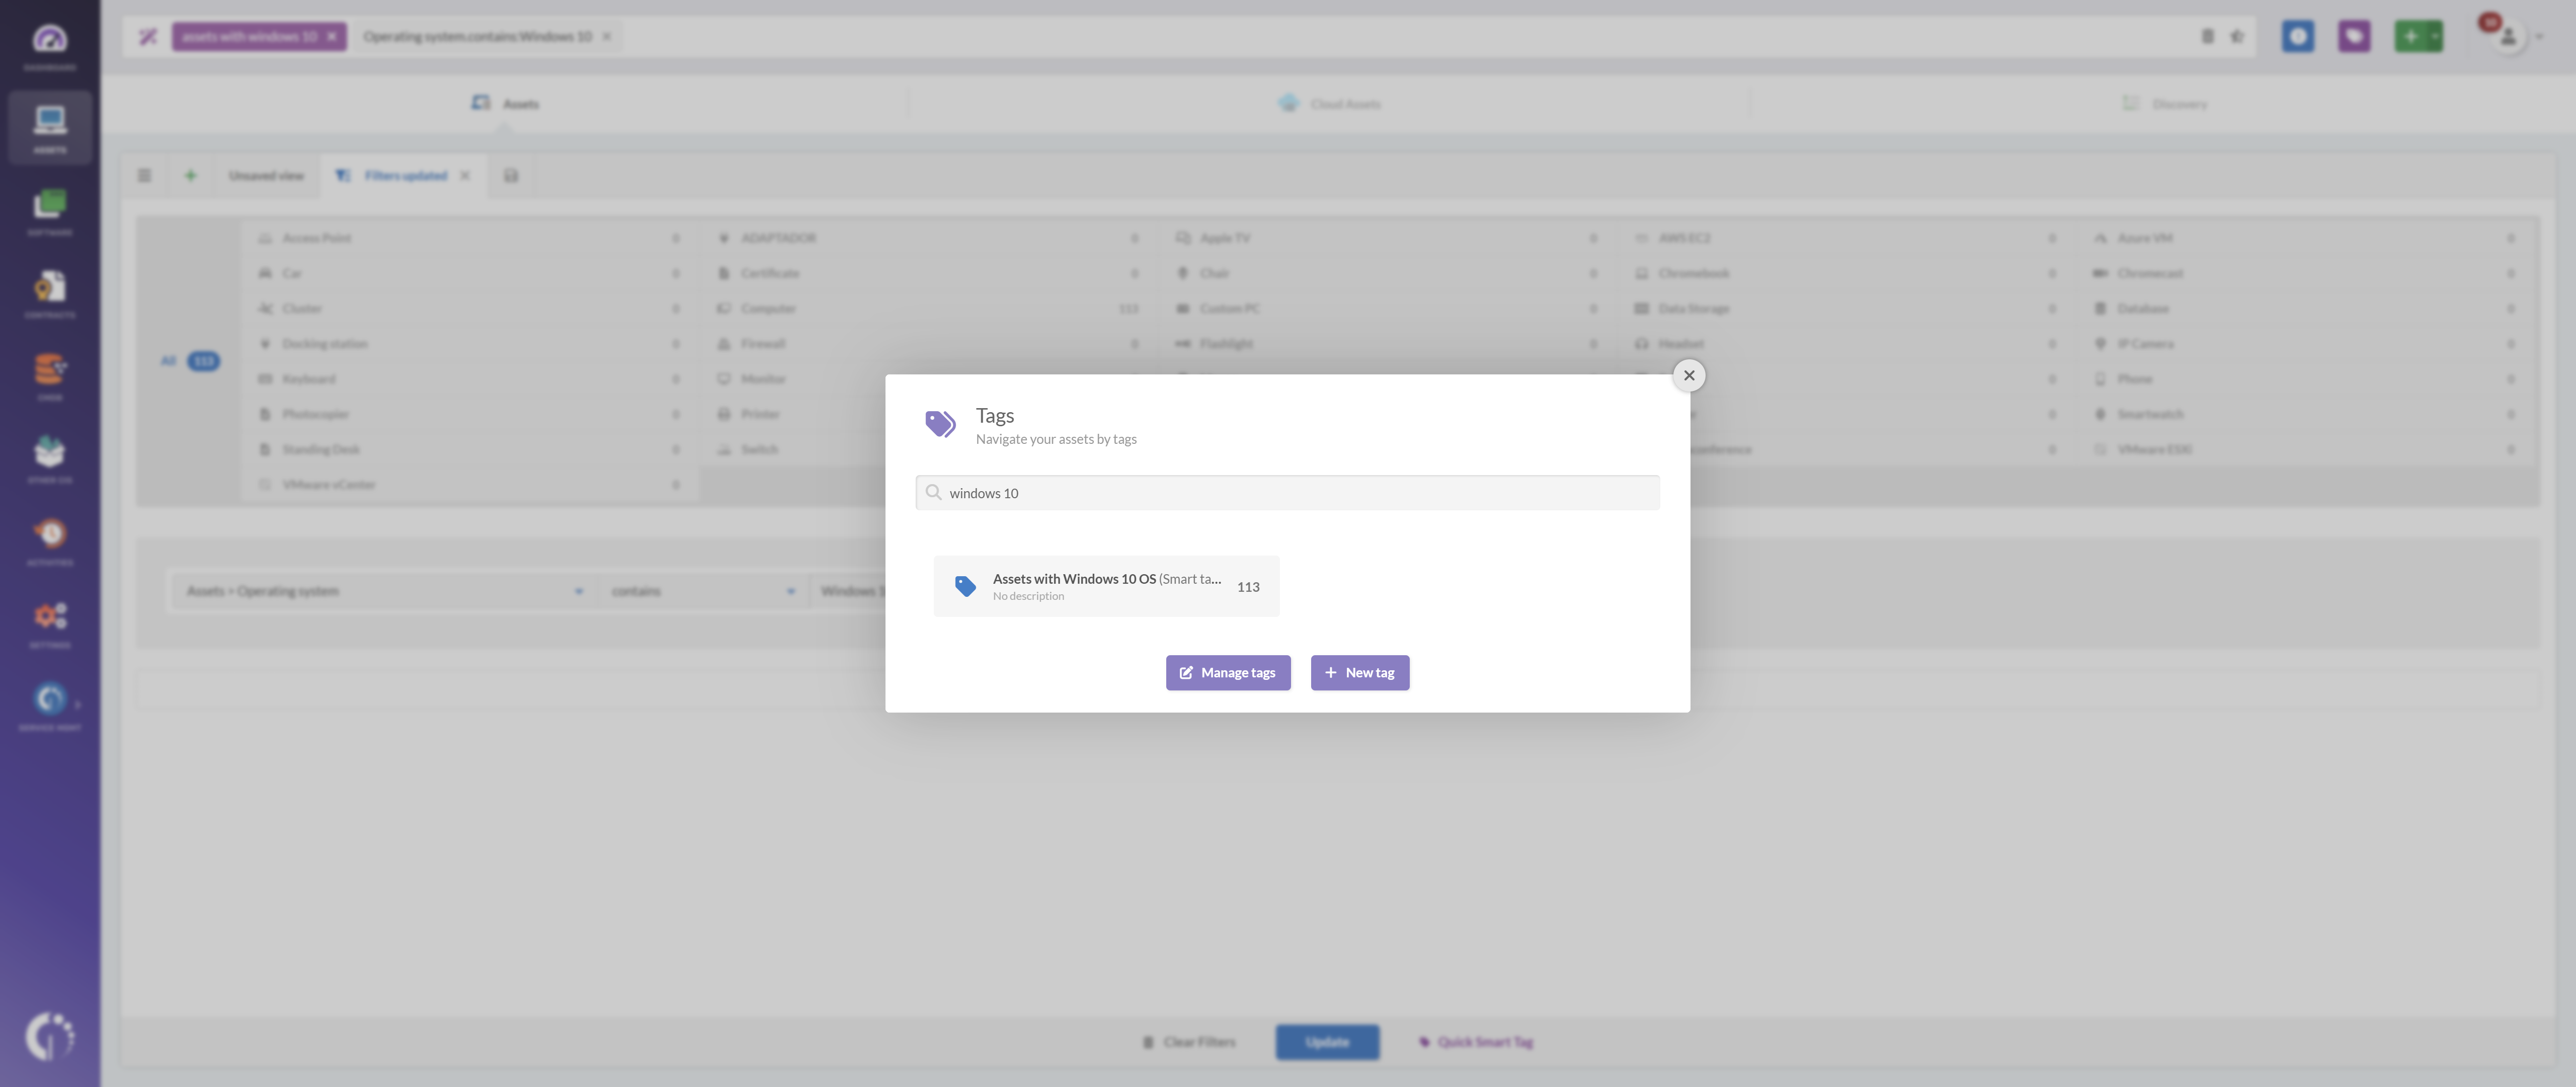
Task: Click the New tag button
Action: pos(1360,673)
